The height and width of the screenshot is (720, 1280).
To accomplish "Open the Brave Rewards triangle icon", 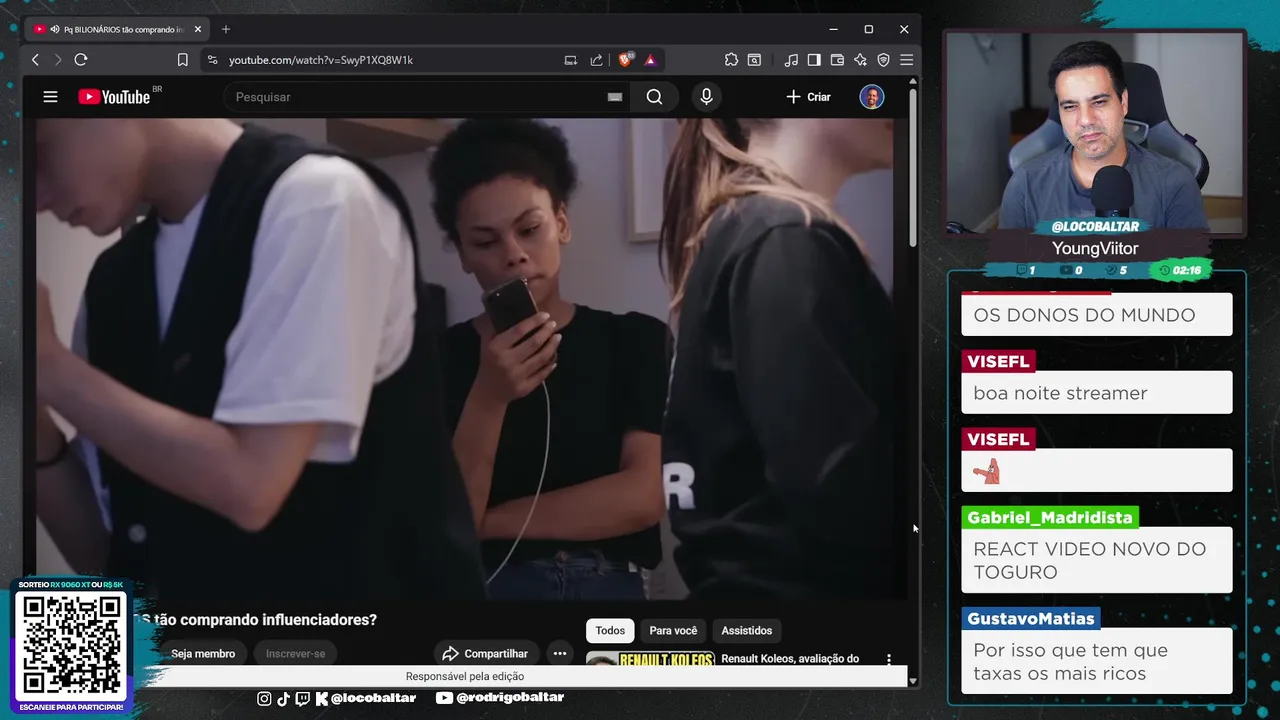I will (650, 60).
